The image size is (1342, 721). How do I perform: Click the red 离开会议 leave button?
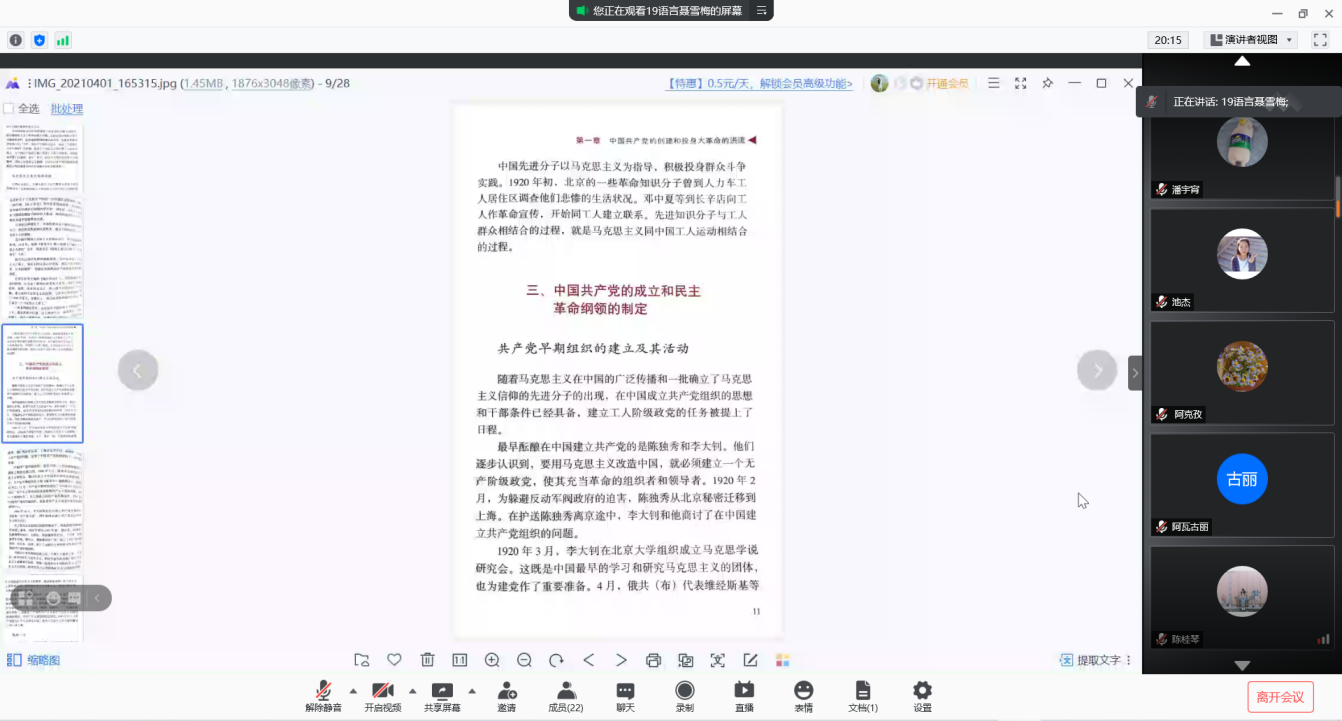[1280, 697]
